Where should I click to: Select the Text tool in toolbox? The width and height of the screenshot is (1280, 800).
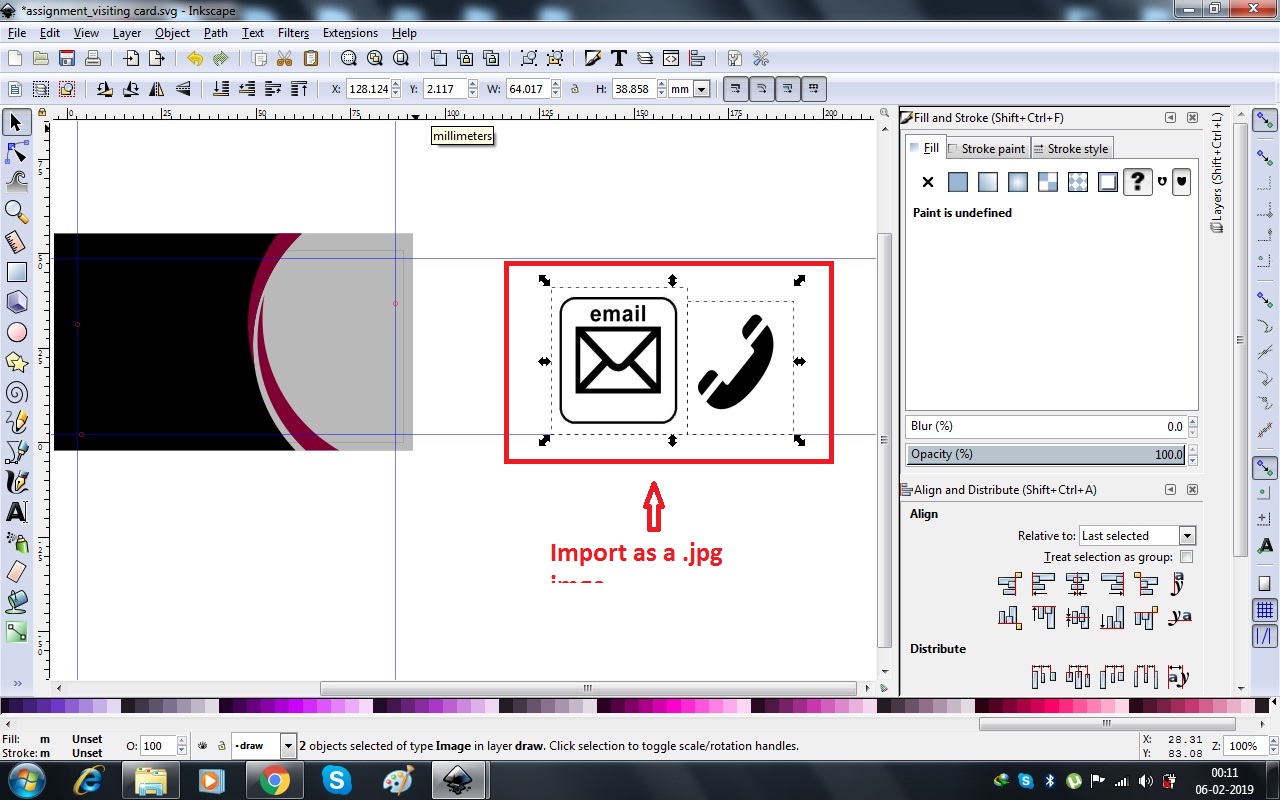tap(16, 512)
